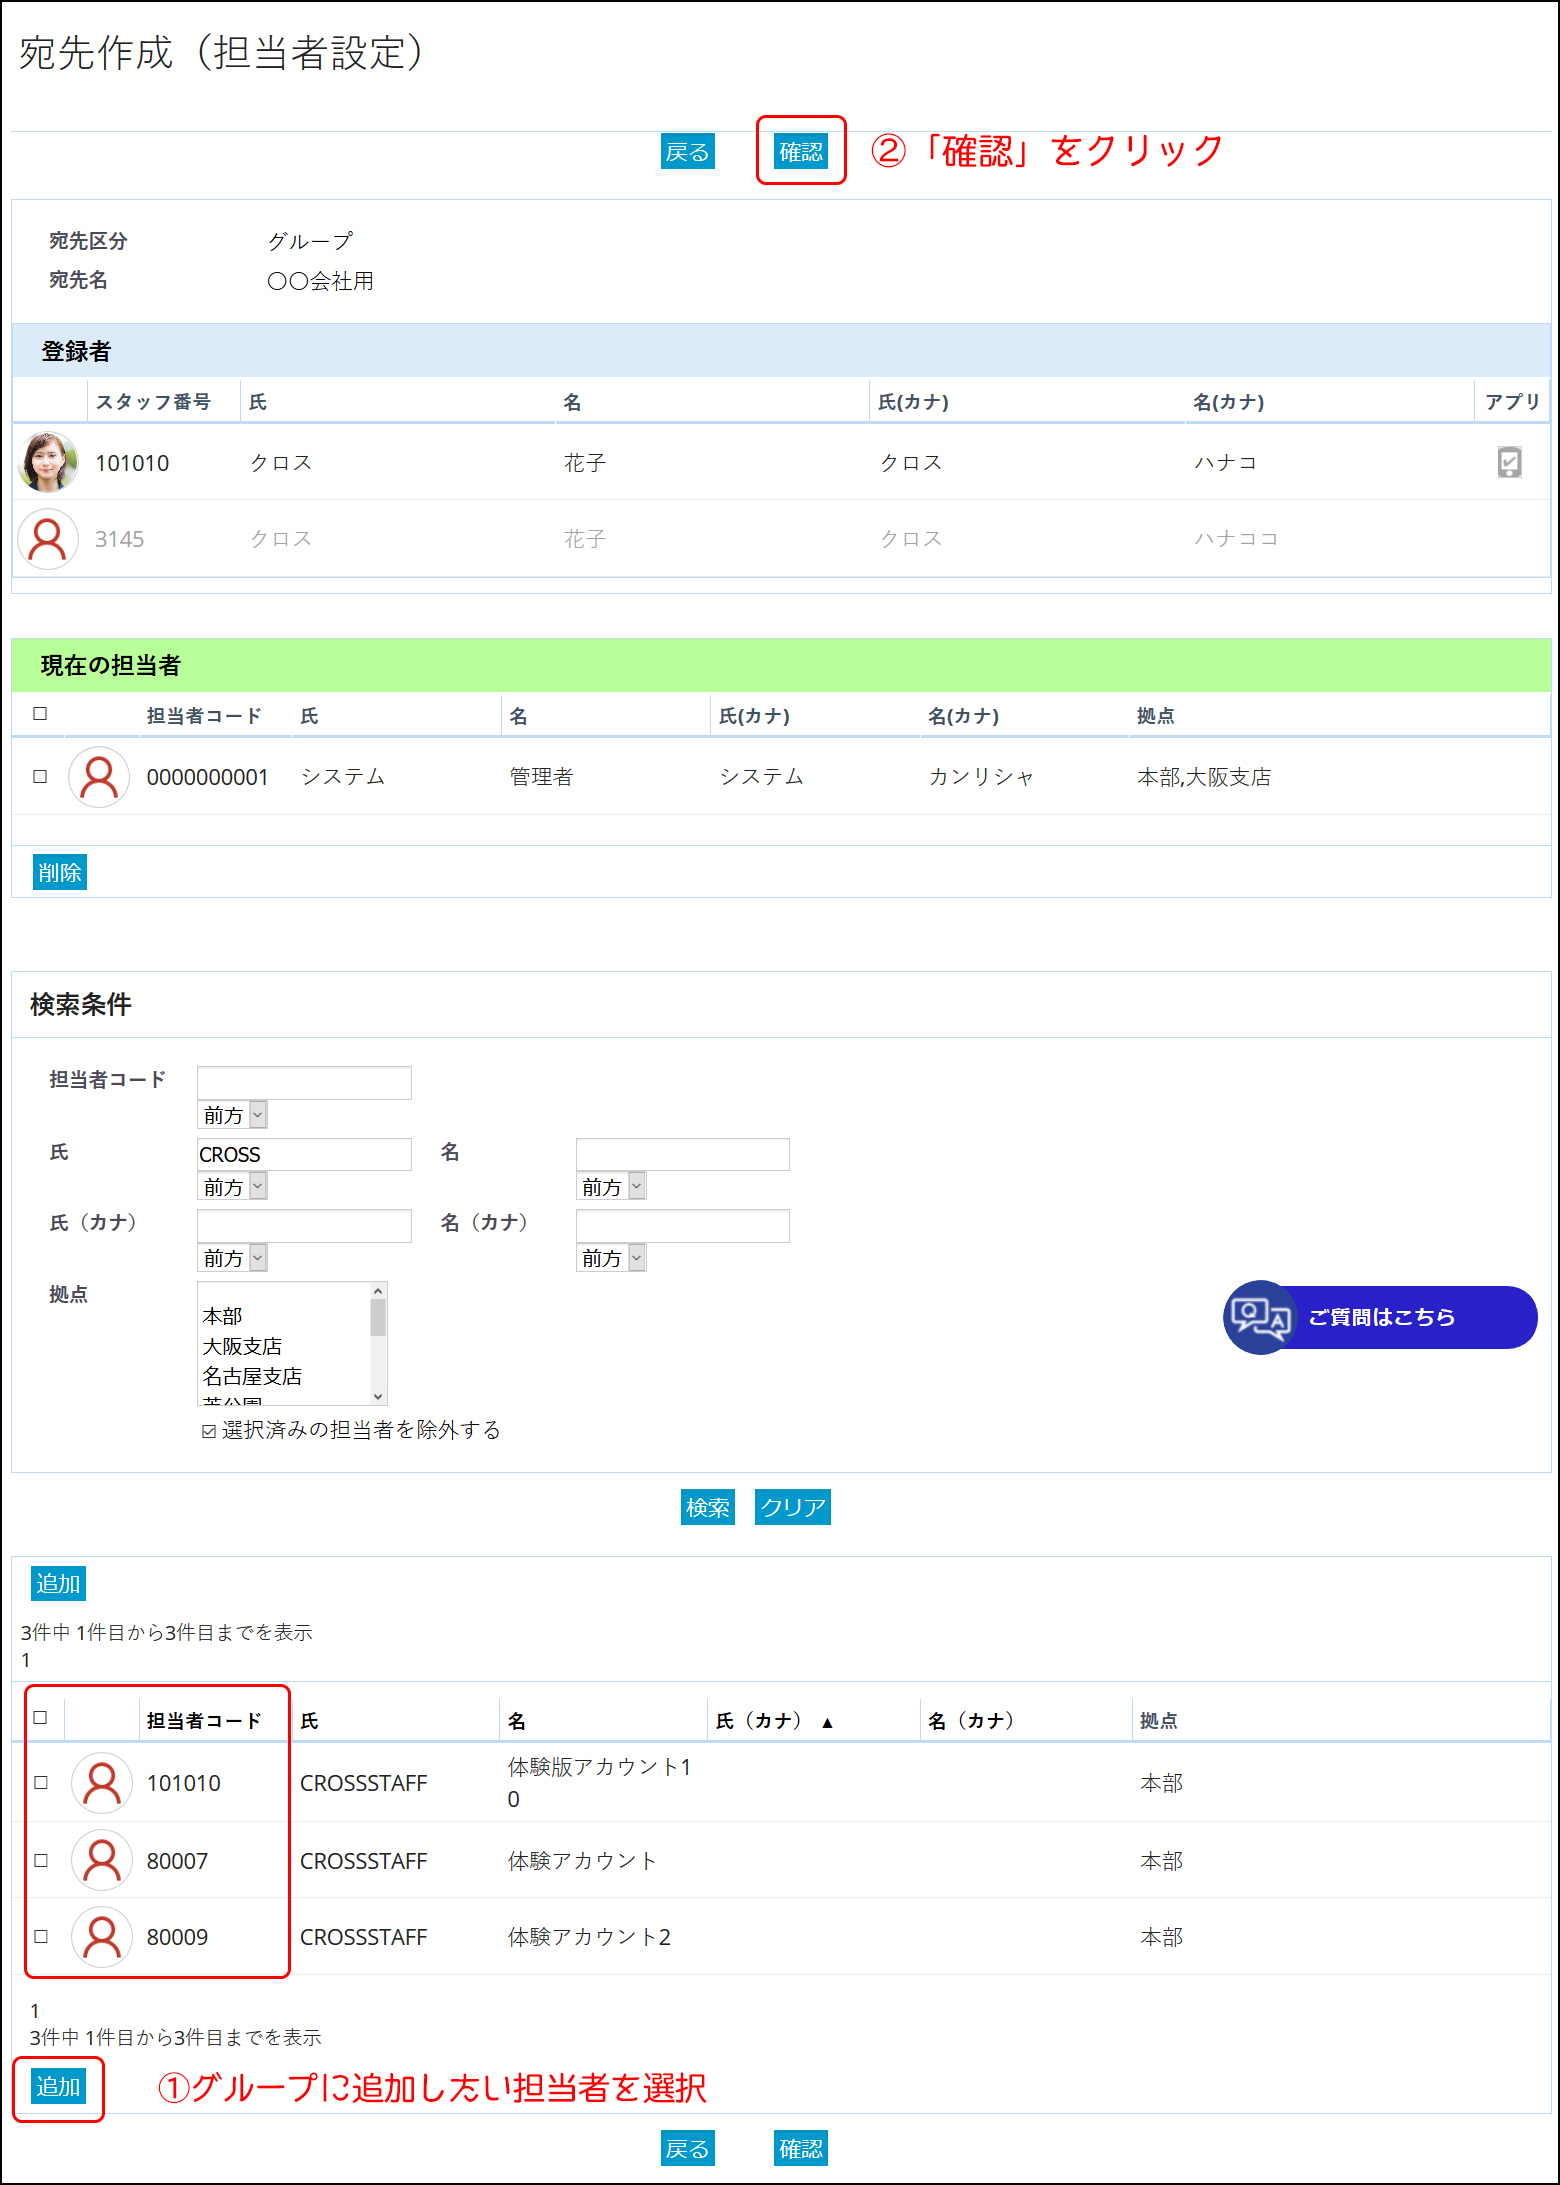
Task: Click the page number 1 above results table
Action: 26,1660
